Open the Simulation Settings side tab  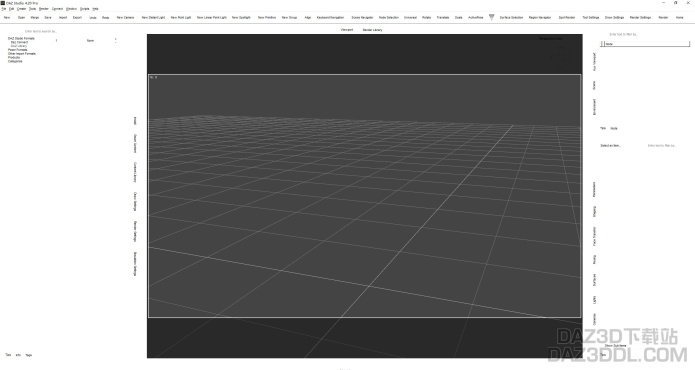tap(135, 264)
